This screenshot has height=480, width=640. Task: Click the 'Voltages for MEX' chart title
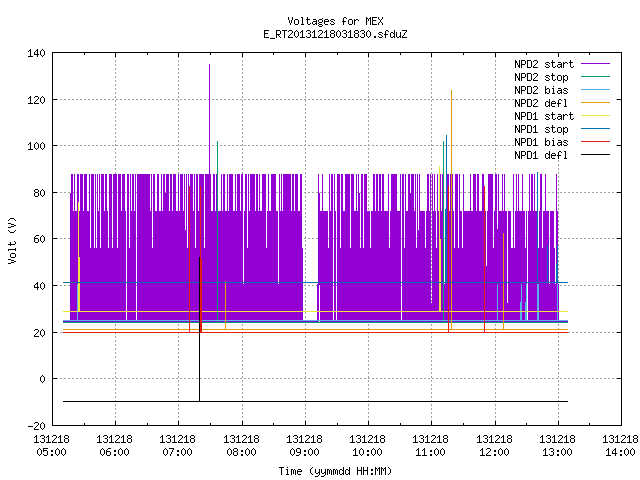click(x=335, y=21)
